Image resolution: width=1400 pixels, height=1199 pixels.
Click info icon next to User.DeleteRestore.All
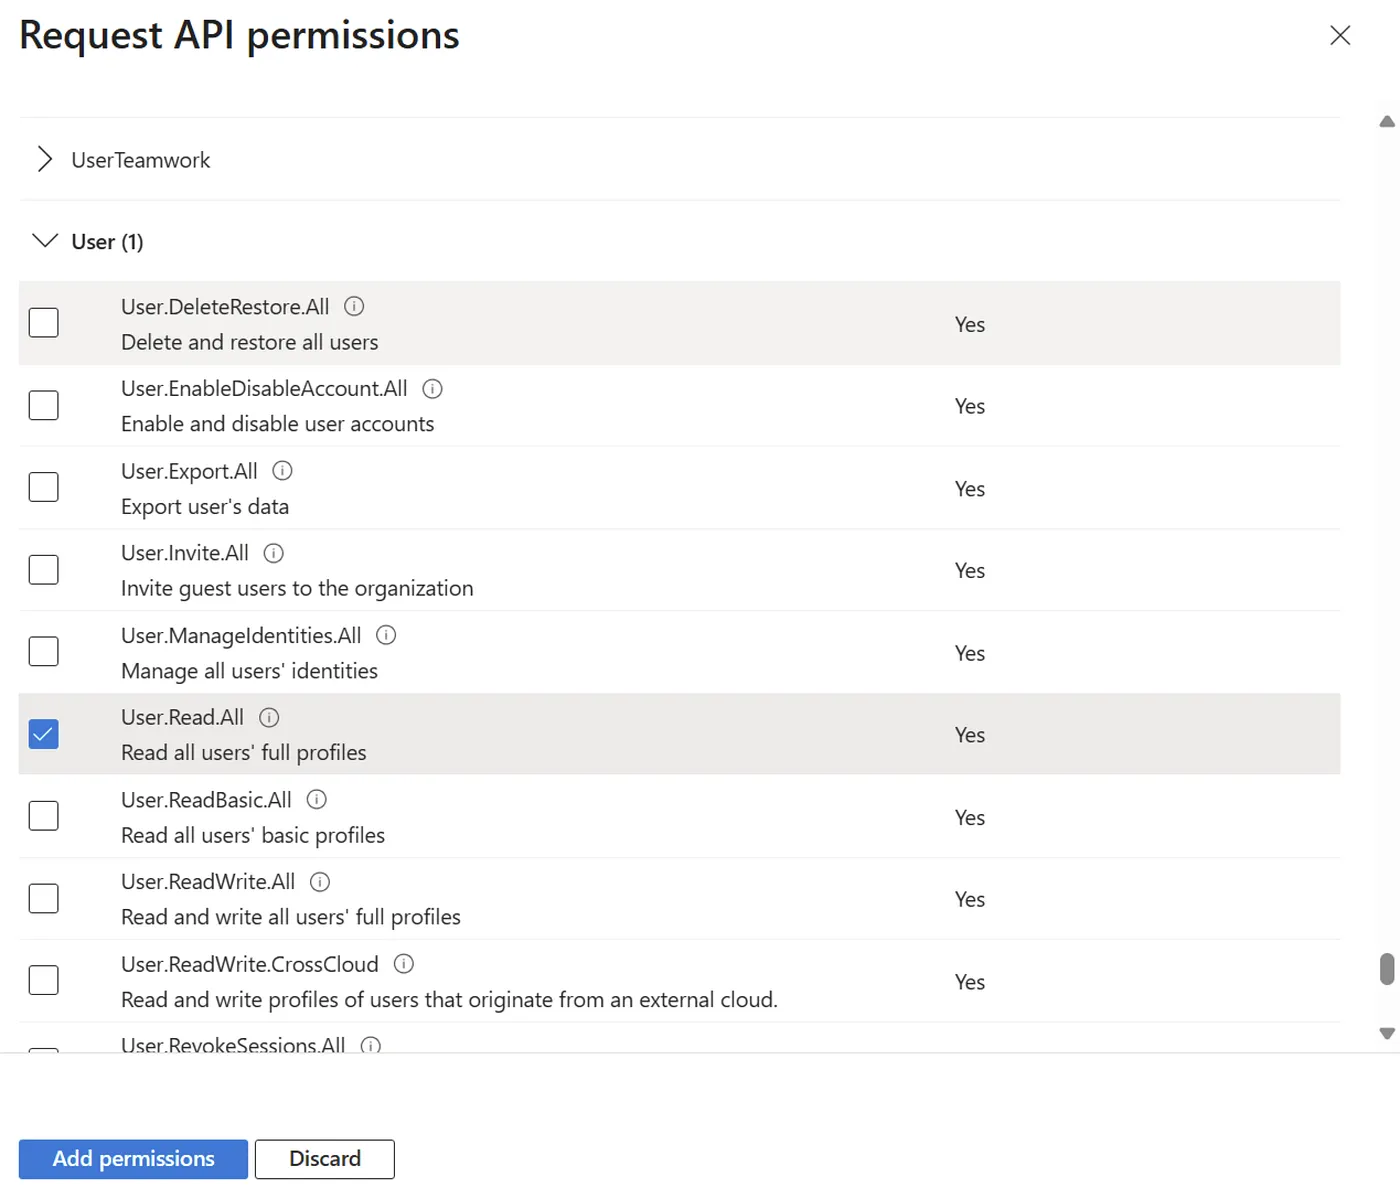(354, 306)
